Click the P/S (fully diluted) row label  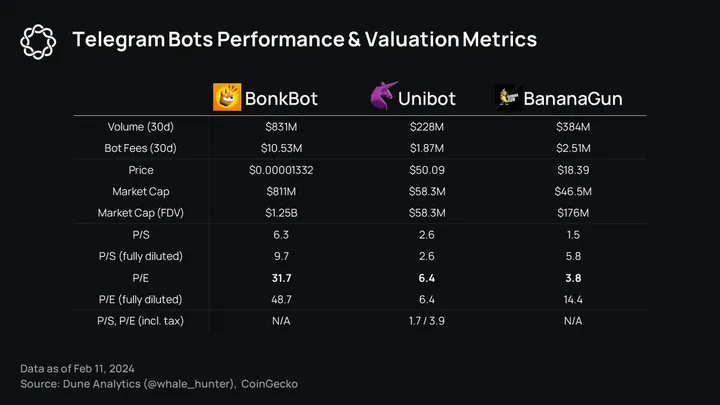point(139,256)
